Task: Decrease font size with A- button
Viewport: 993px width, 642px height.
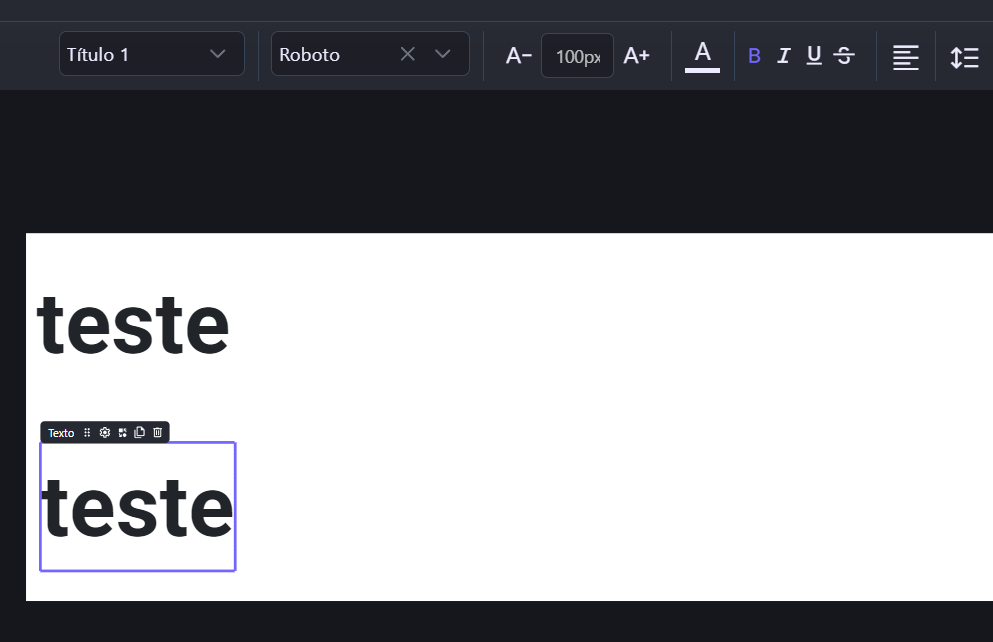Action: [x=518, y=56]
